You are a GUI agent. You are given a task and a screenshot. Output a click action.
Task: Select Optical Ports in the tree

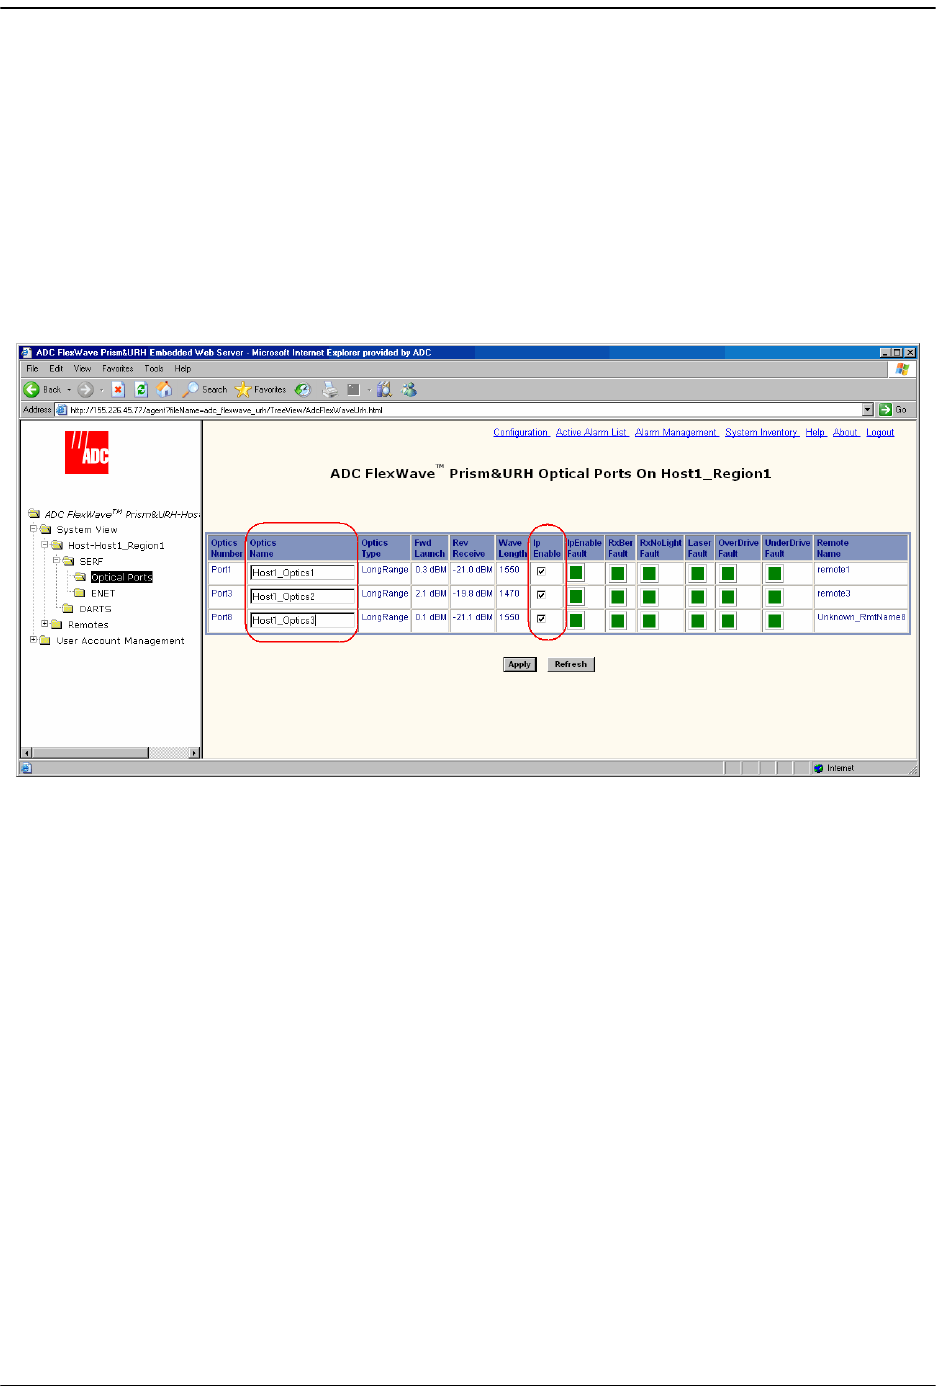pyautogui.click(x=121, y=577)
